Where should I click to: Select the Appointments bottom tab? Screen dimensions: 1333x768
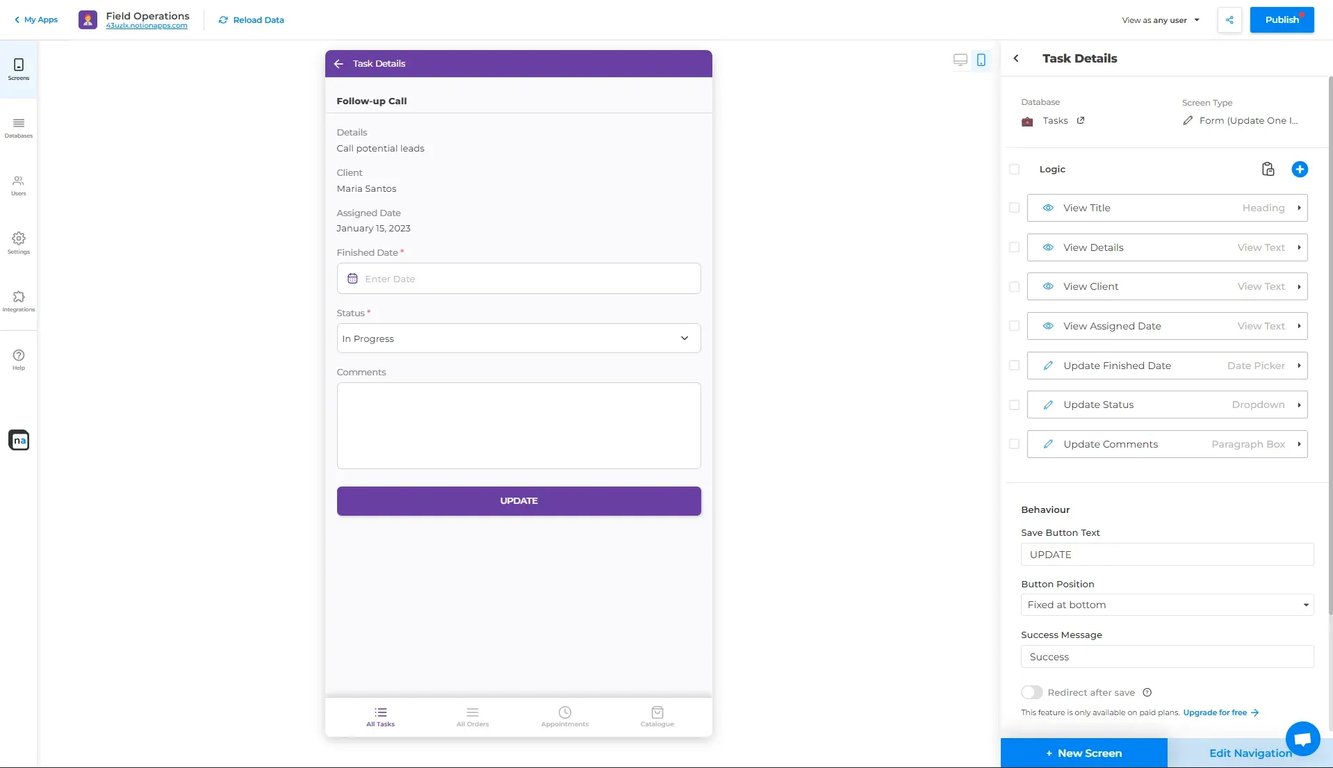pos(565,717)
